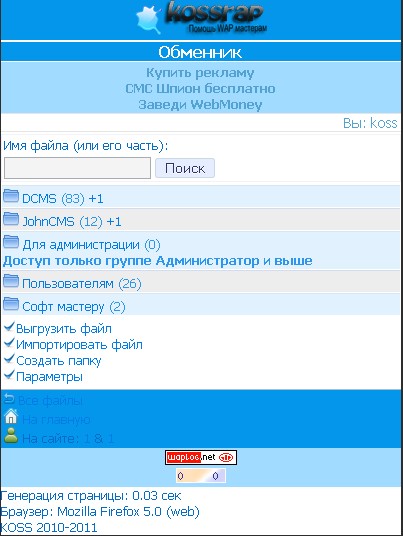Choose Создать папку
Image resolution: width=403 pixels, height=536 pixels.
point(59,361)
